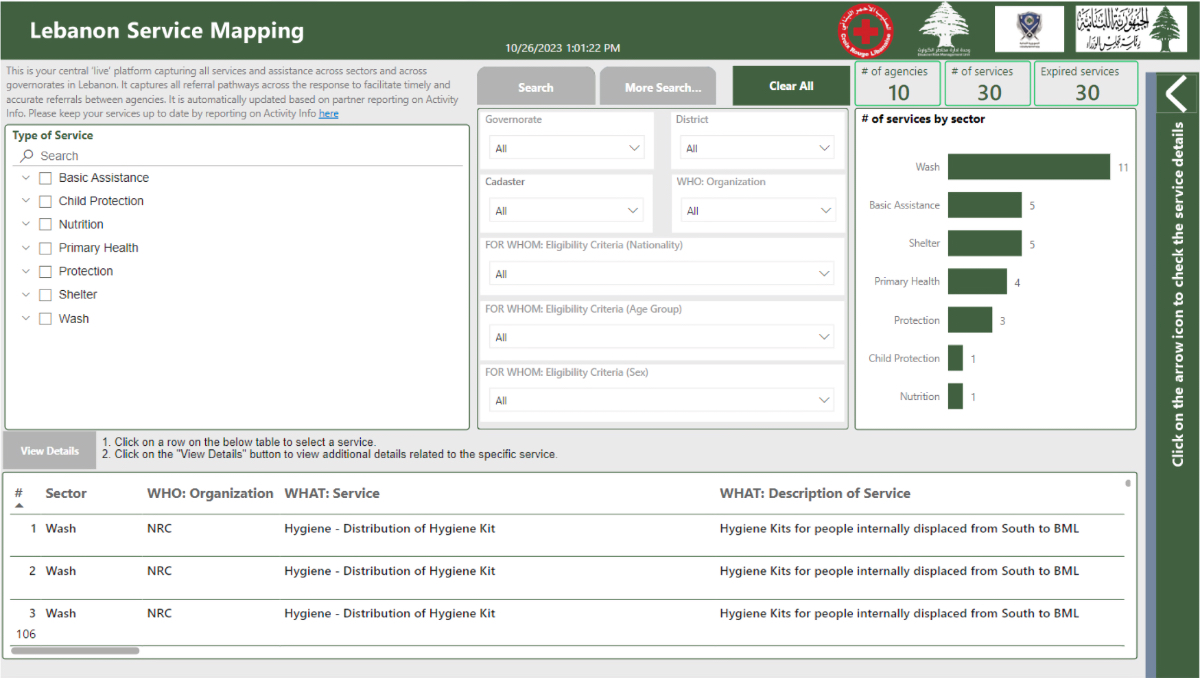Click the table horizontal scrollbar thumb
This screenshot has width=1200, height=678.
[x=75, y=650]
